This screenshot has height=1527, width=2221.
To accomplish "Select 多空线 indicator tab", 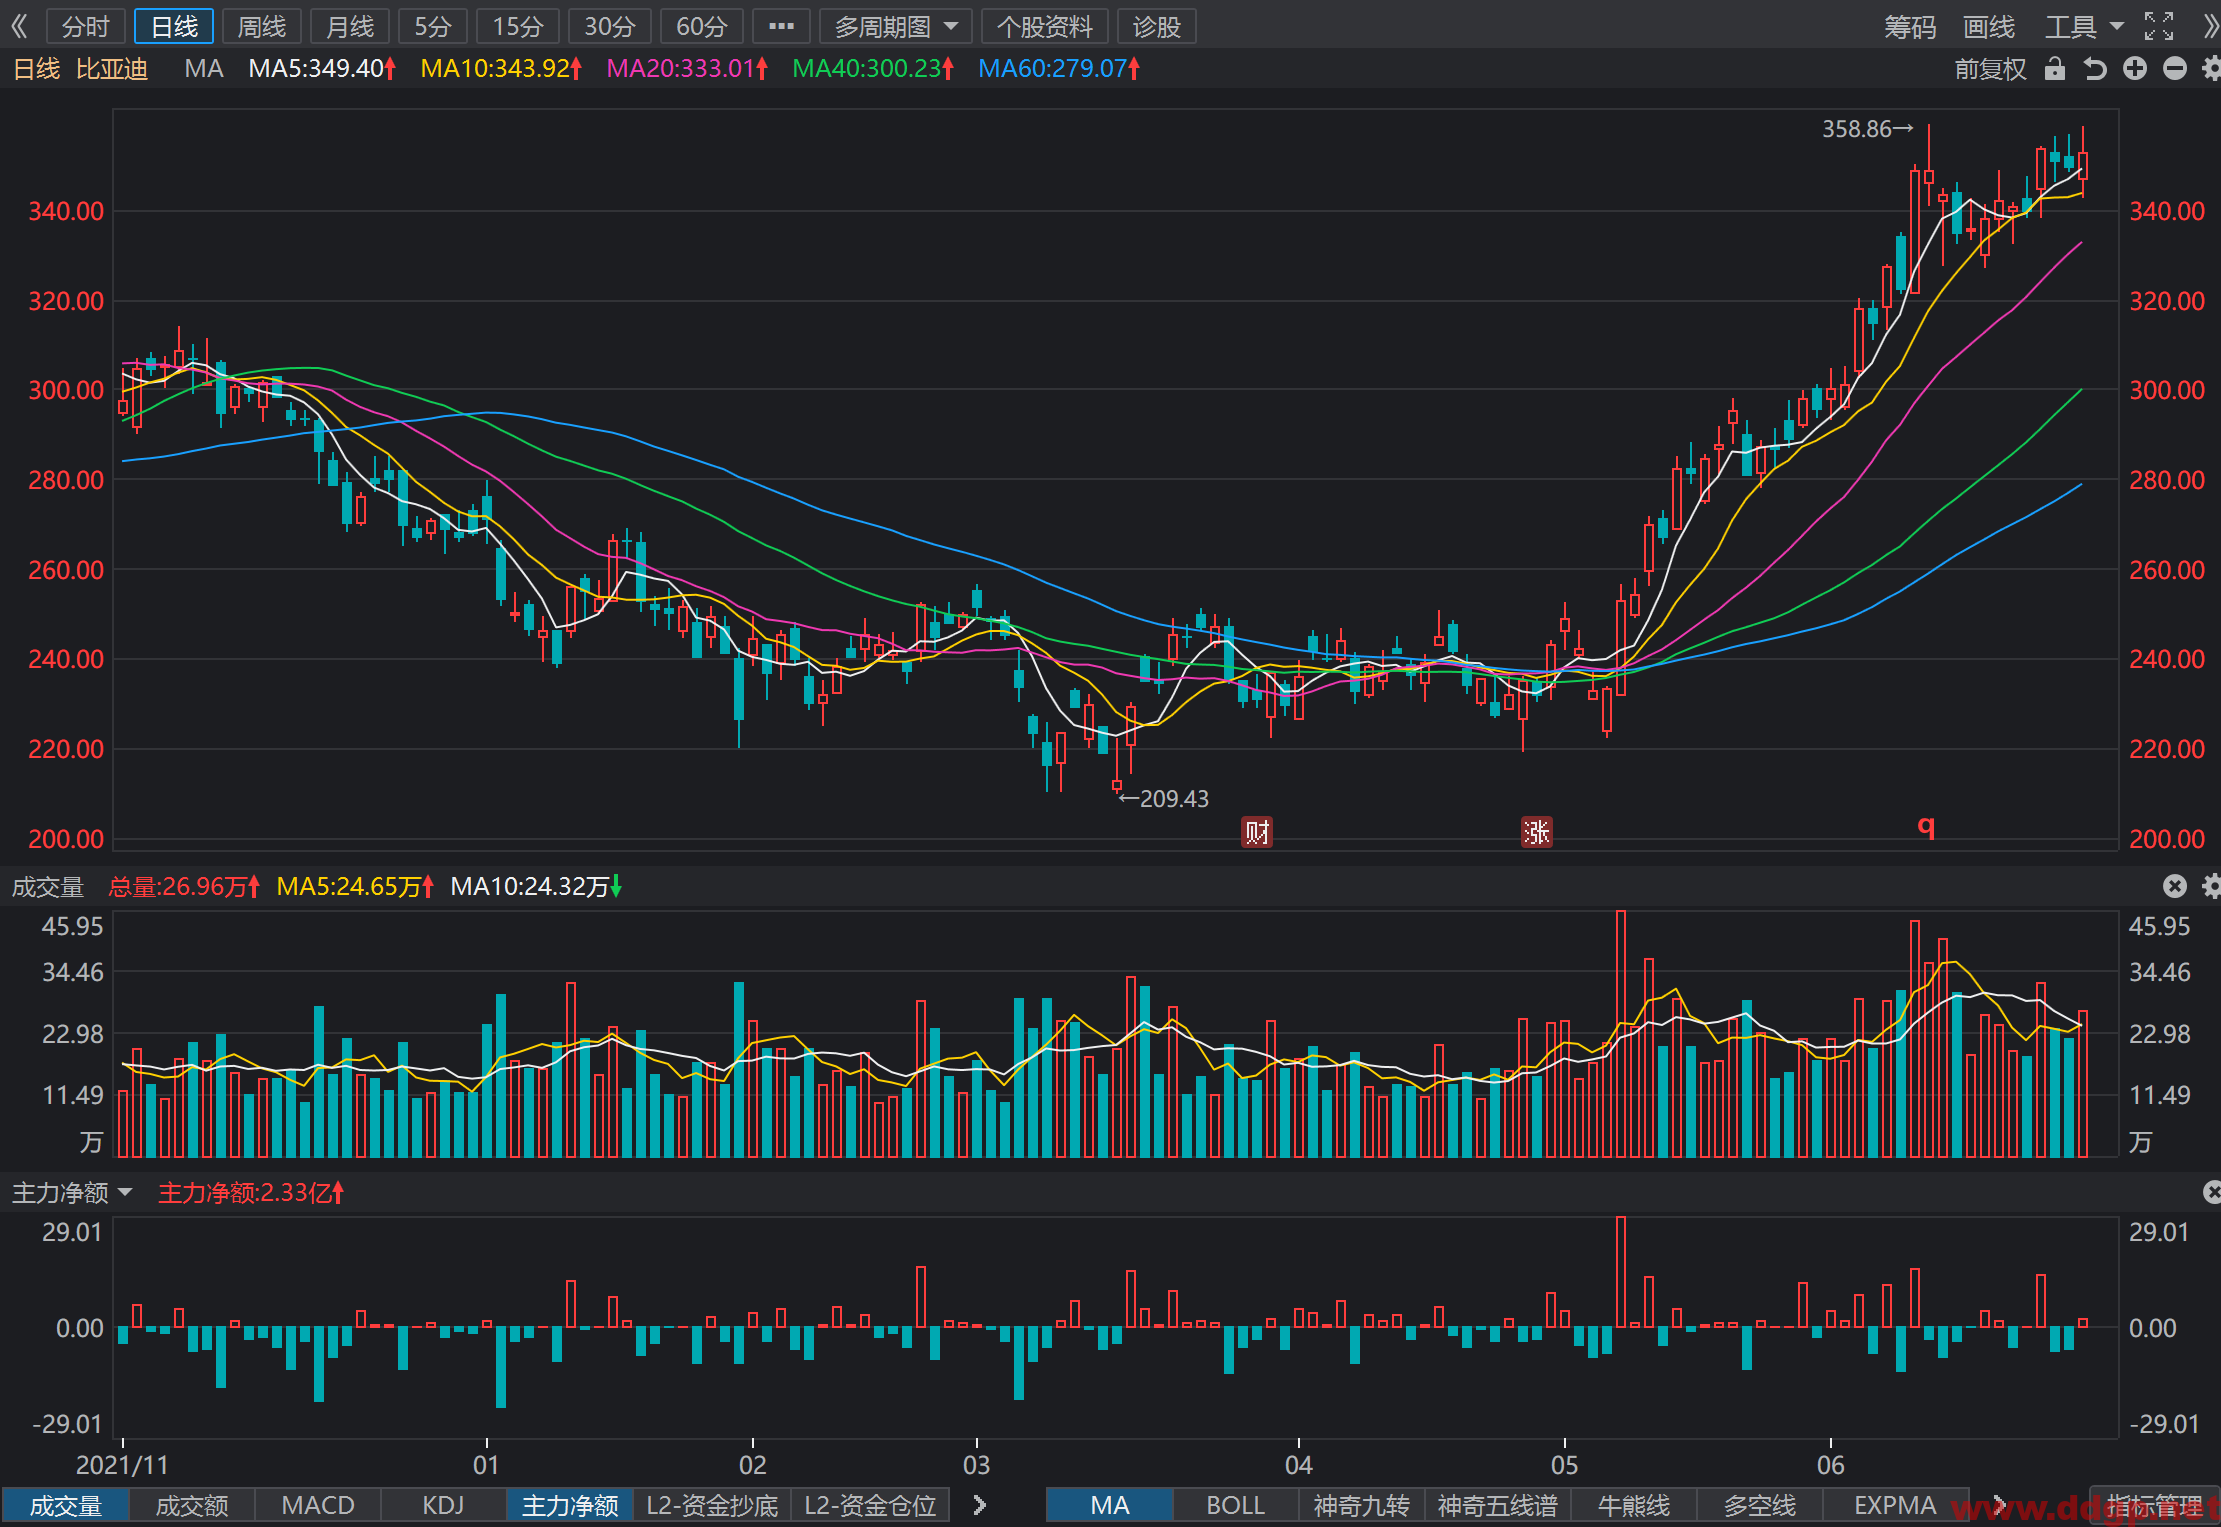I will (1760, 1505).
